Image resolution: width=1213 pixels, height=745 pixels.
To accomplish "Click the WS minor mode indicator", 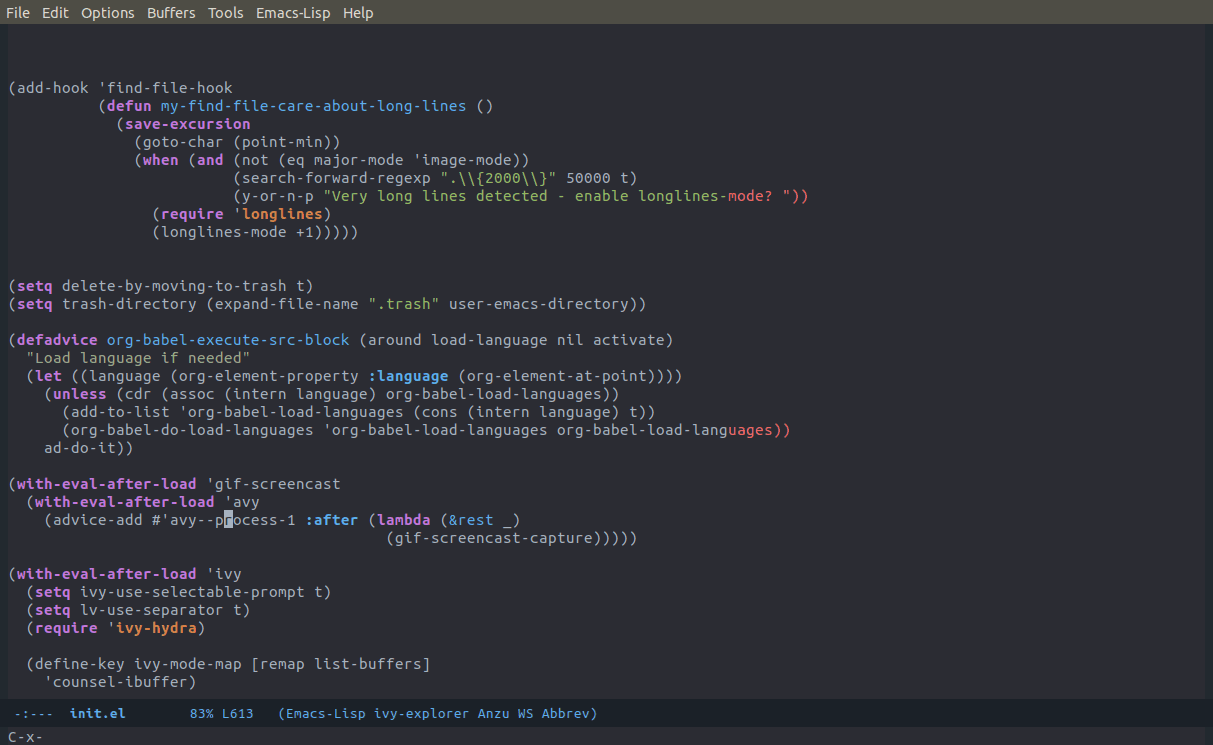I will [x=528, y=714].
